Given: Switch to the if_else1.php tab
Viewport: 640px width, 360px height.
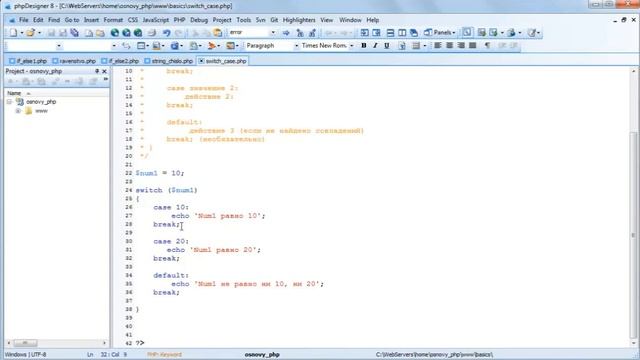Looking at the screenshot, I should [x=28, y=61].
